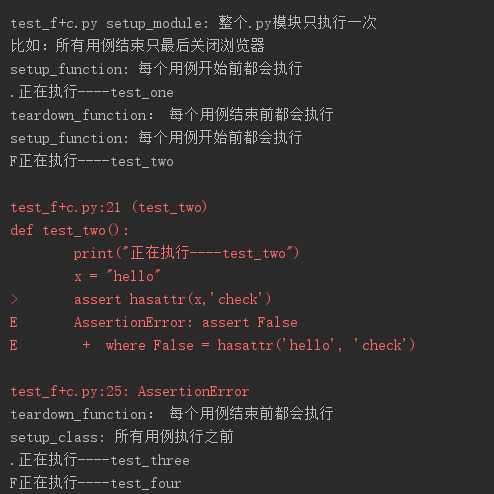This screenshot has width=494, height=494.
Task: Click the first setup_function output line
Action: point(156,69)
